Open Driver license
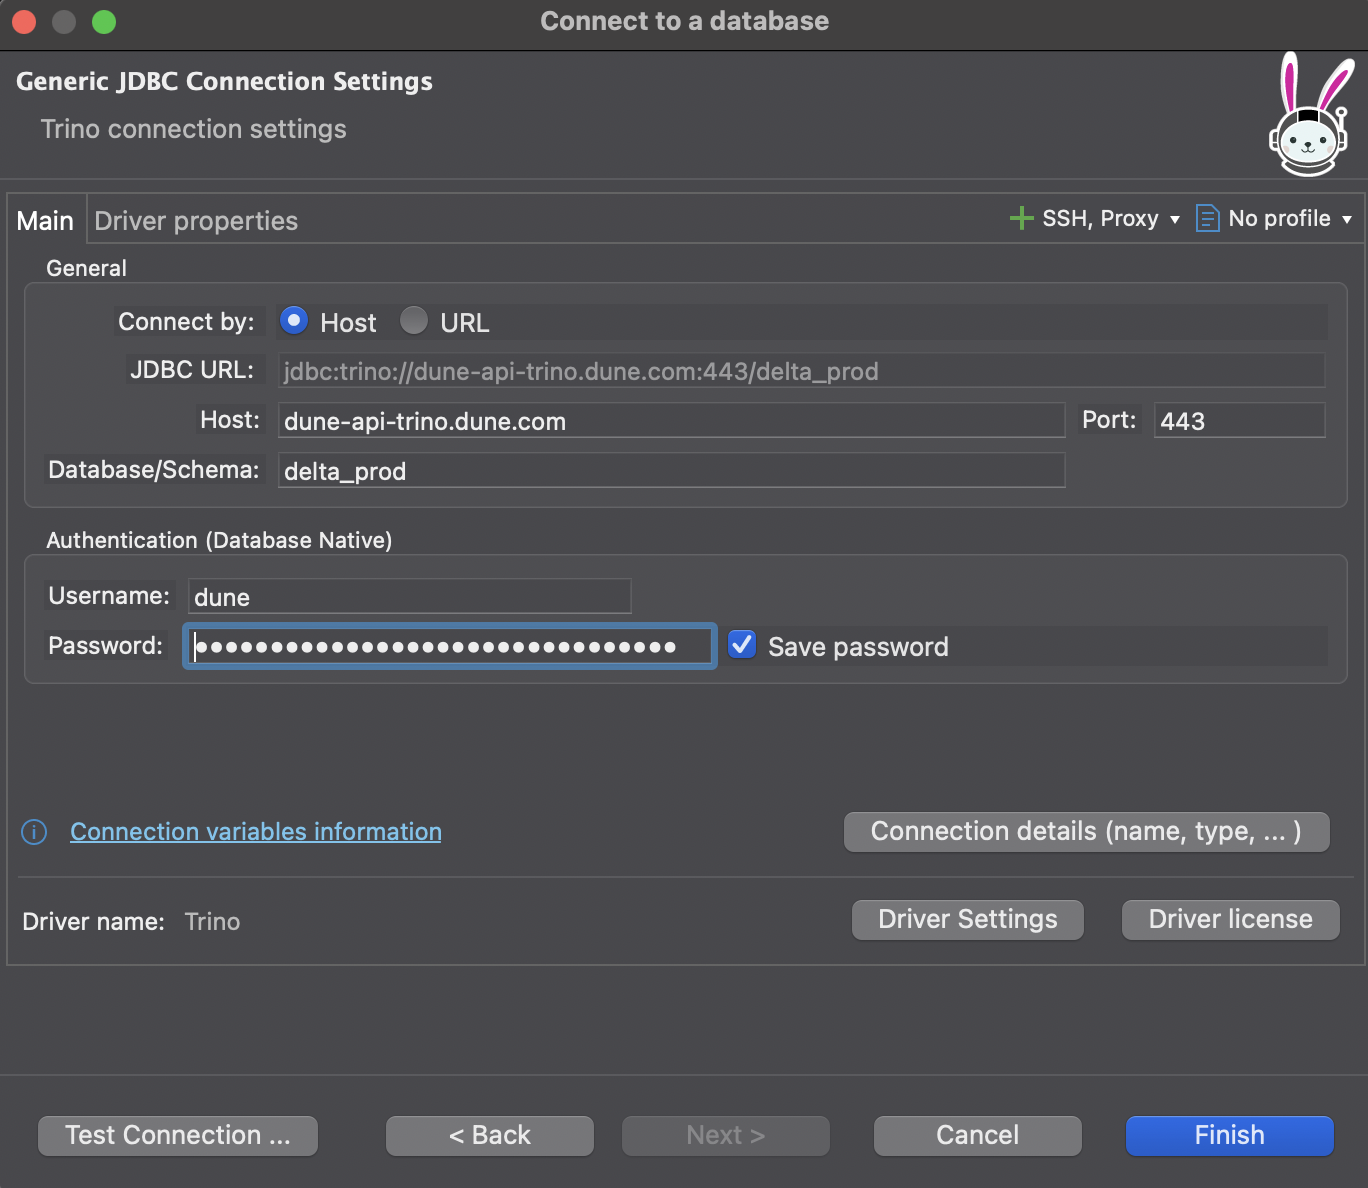 coord(1231,920)
